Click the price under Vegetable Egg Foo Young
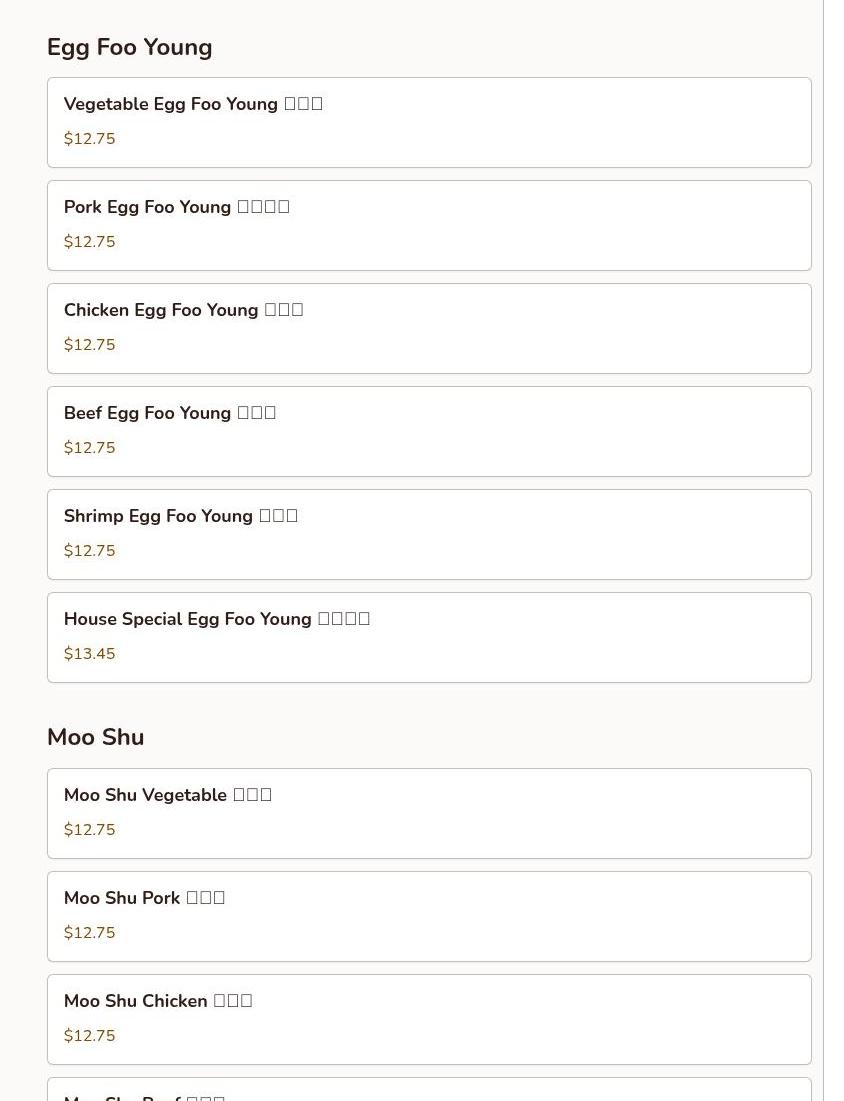 point(90,139)
